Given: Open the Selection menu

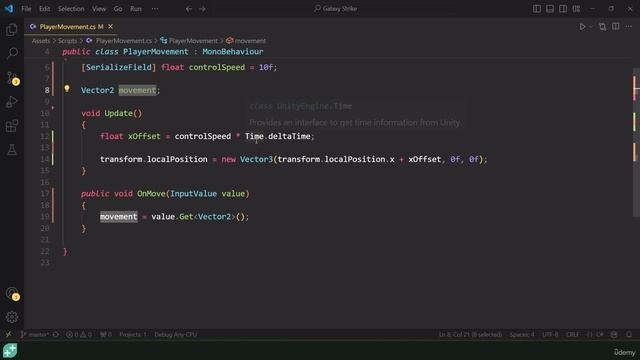Looking at the screenshot, I should 71,9.
